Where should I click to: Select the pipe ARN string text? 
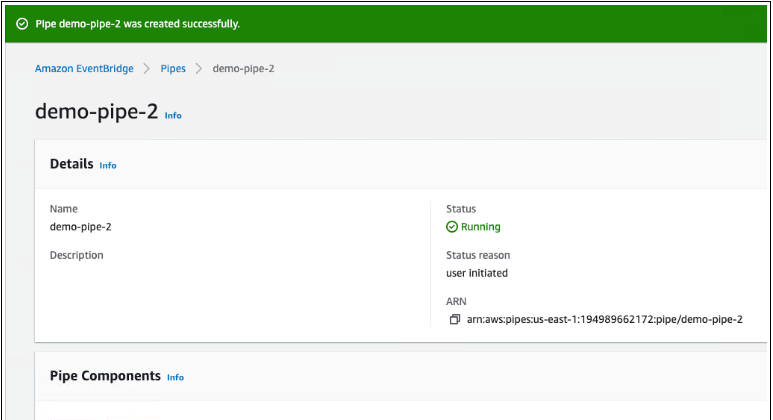tap(604, 320)
